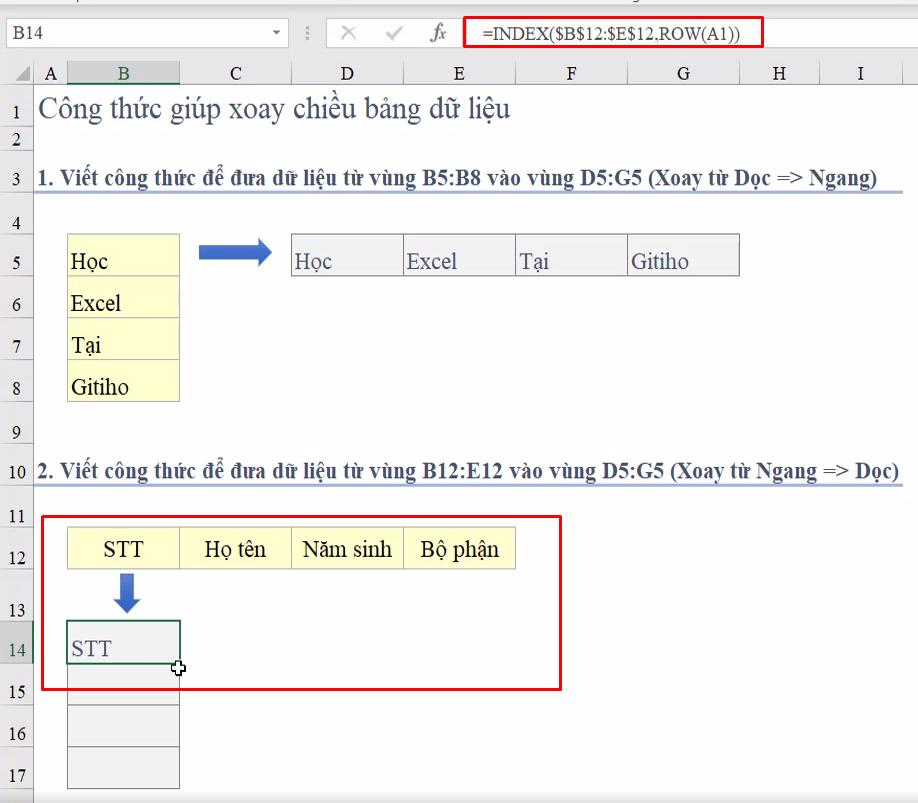Click the Insert Function (fx) icon

tap(437, 33)
